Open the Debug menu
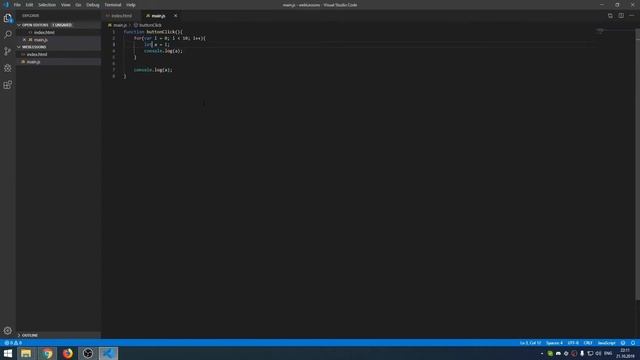This screenshot has height=360, width=640. tap(93, 5)
